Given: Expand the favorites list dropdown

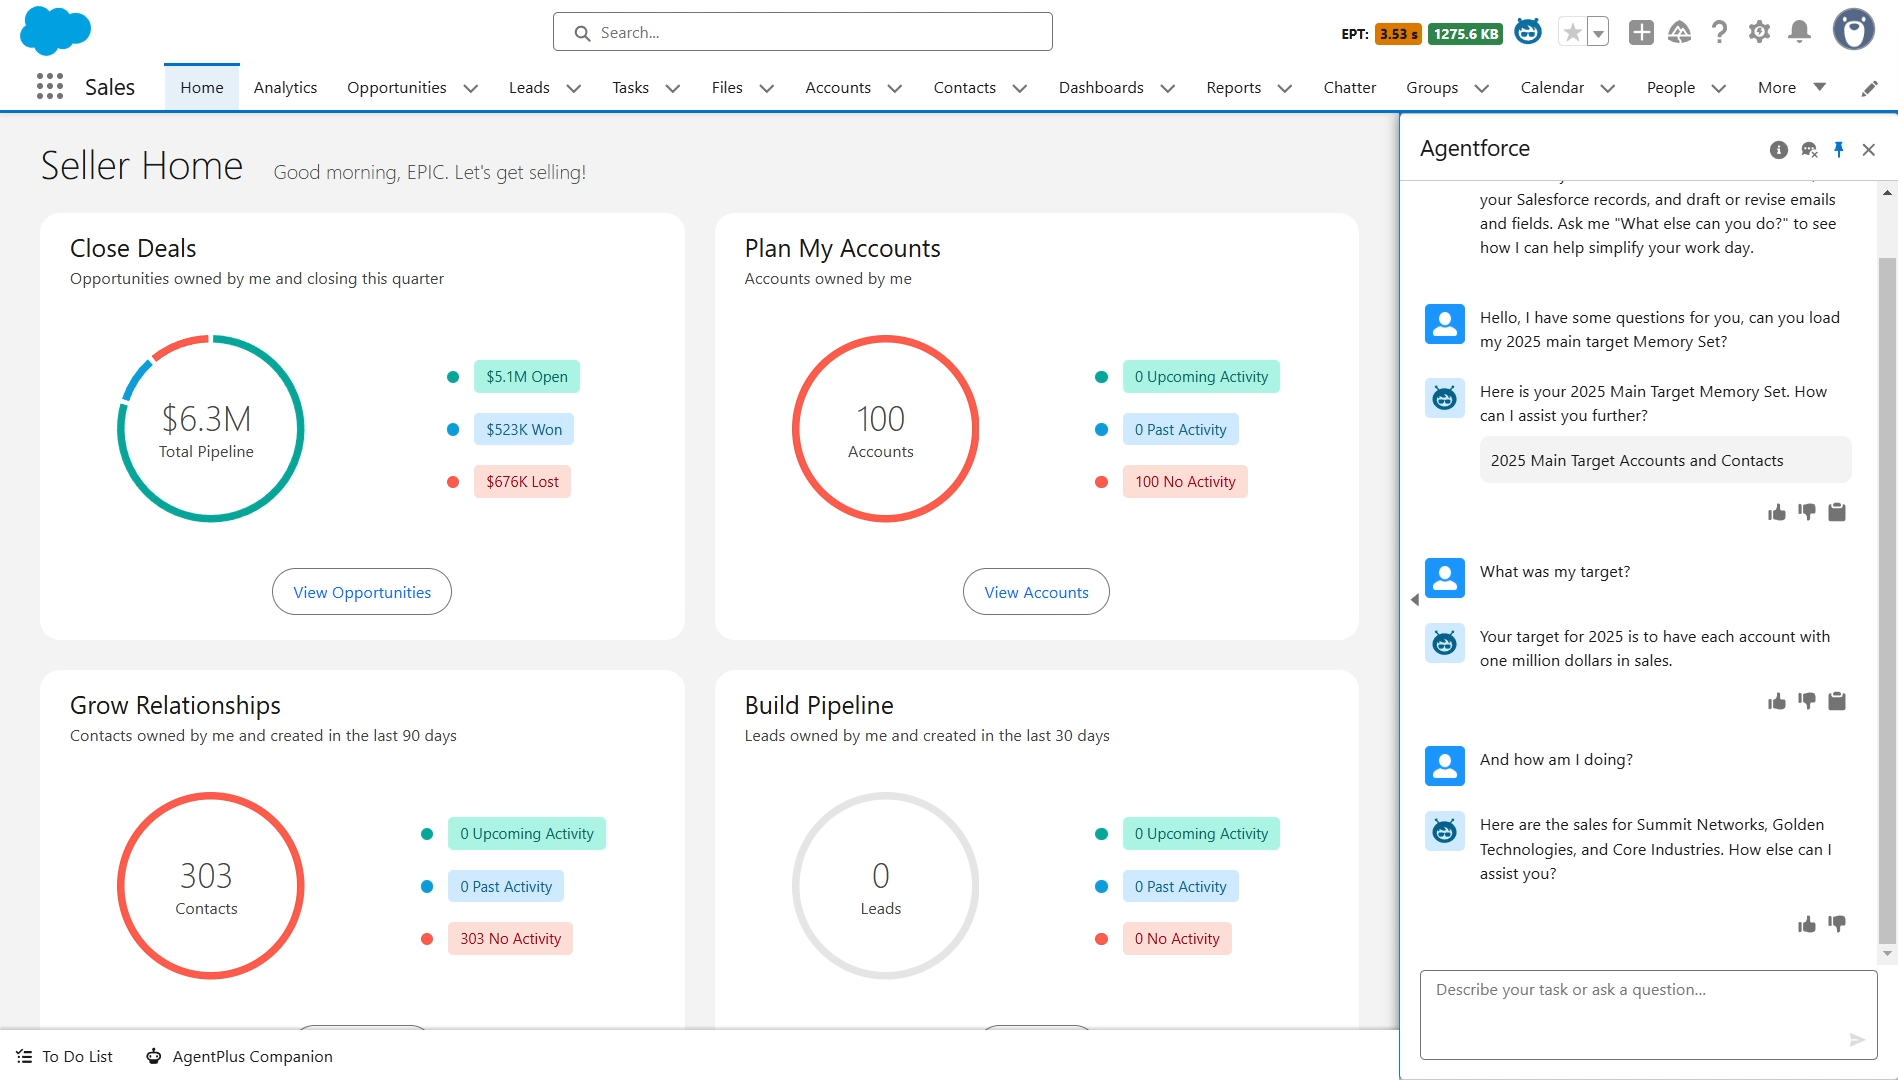Looking at the screenshot, I should tap(1598, 33).
